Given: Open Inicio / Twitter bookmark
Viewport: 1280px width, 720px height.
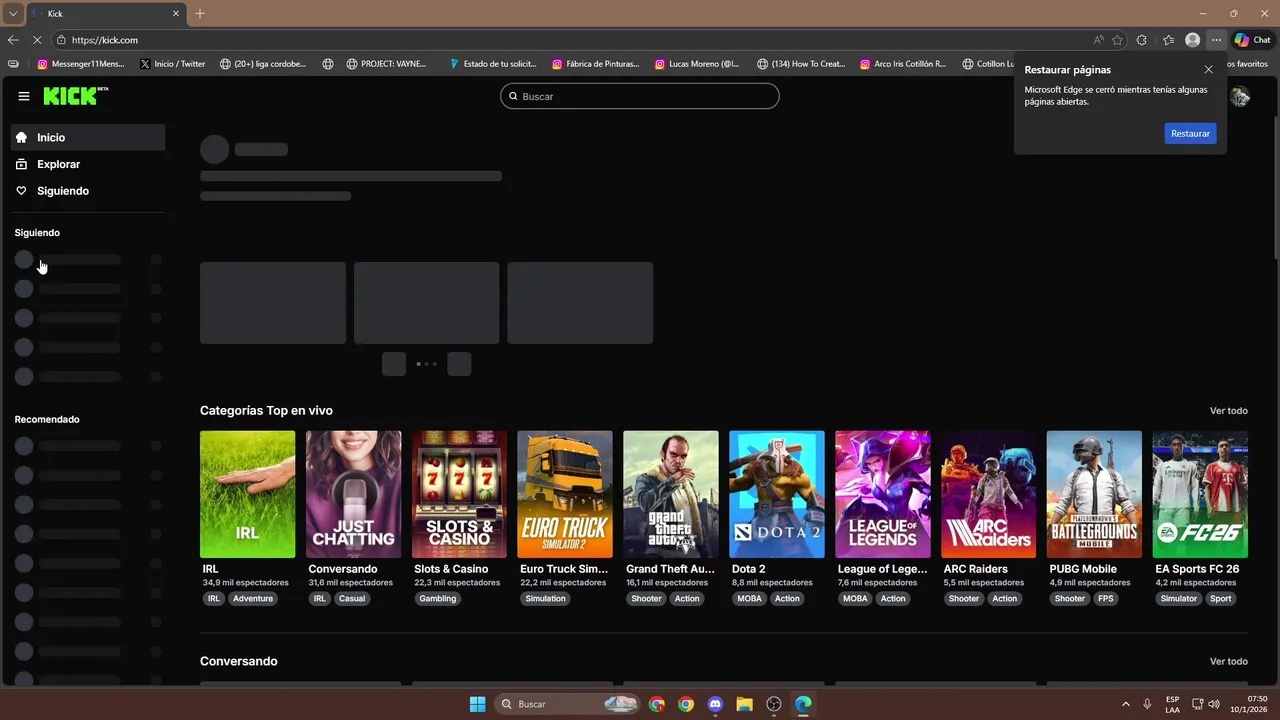Looking at the screenshot, I should 173,64.
